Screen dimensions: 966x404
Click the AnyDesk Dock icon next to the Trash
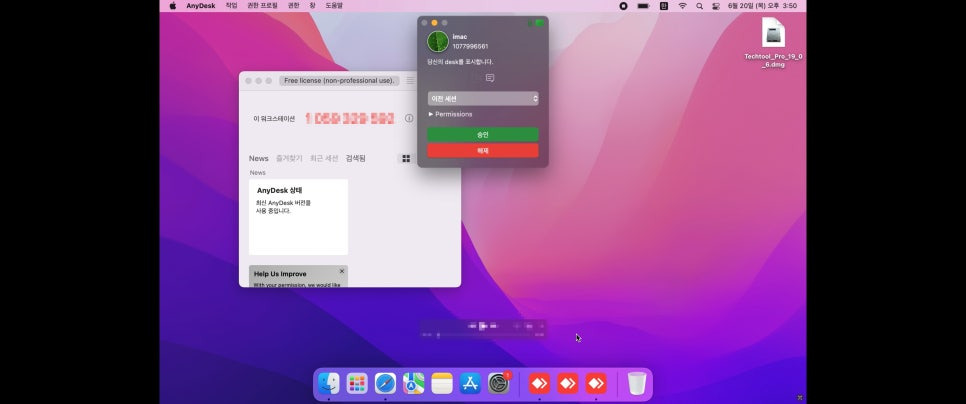click(x=596, y=384)
